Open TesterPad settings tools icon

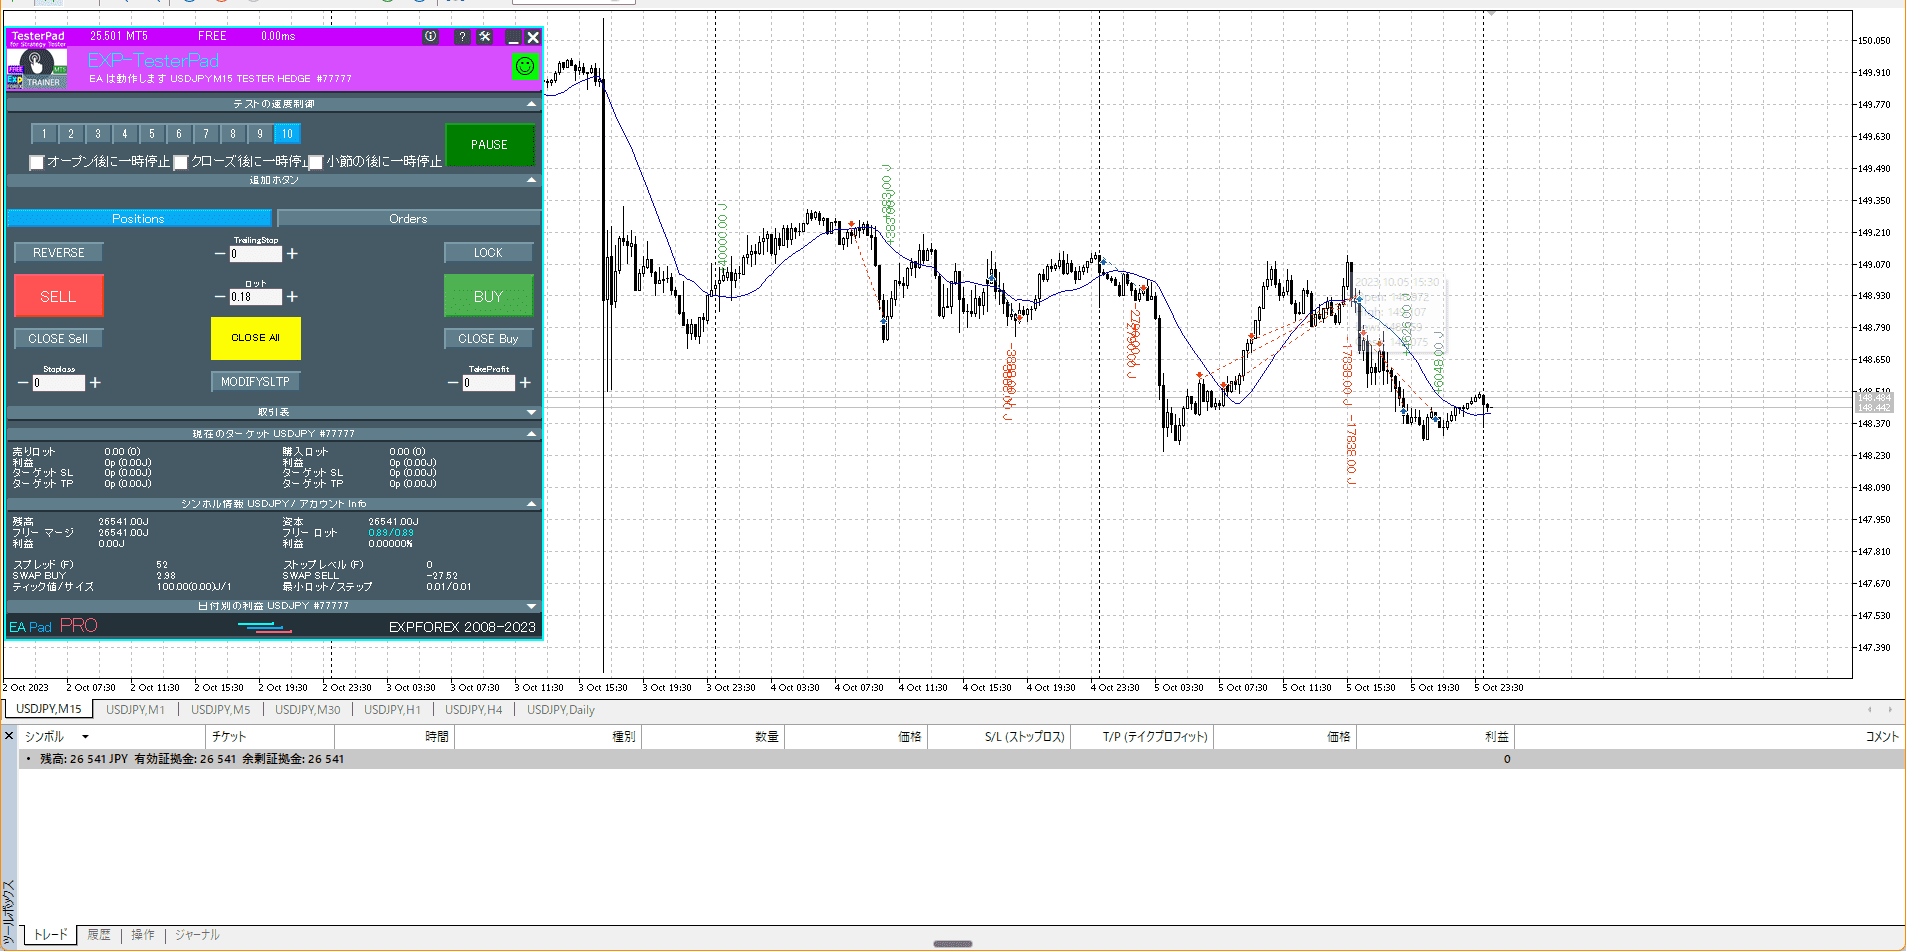tap(485, 37)
